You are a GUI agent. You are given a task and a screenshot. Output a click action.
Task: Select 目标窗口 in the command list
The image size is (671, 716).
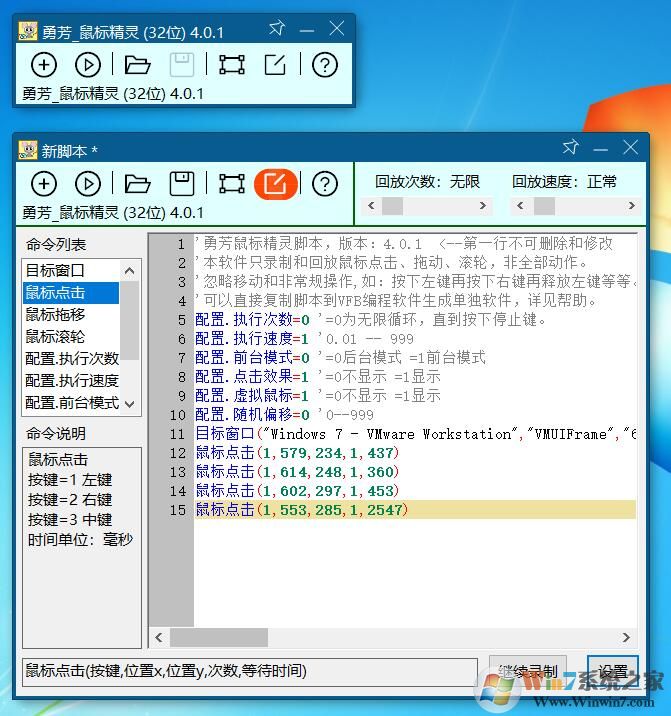(71, 270)
